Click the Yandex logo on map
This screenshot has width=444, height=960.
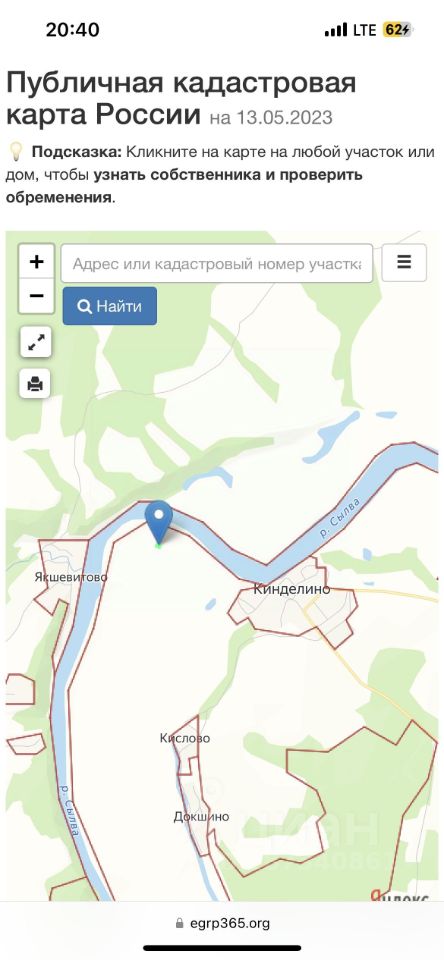pyautogui.click(x=401, y=894)
